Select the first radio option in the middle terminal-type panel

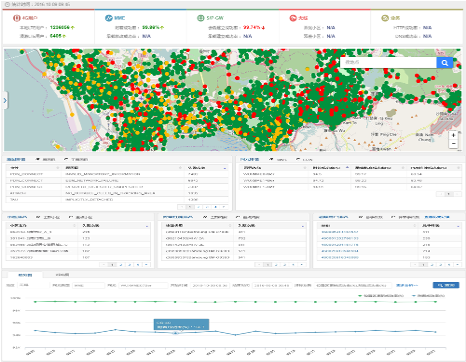click(x=205, y=217)
